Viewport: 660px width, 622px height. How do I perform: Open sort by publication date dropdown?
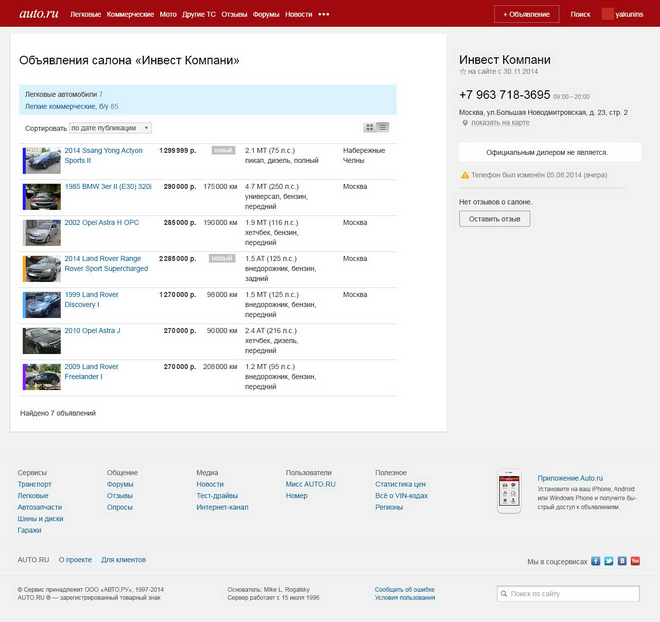110,128
